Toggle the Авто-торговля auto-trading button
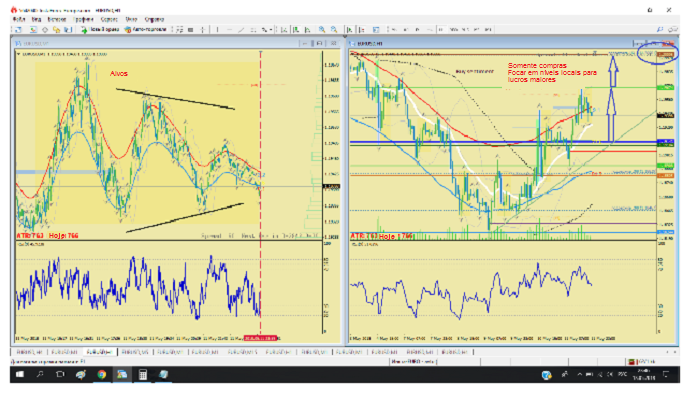The width and height of the screenshot is (697, 400). (x=147, y=30)
